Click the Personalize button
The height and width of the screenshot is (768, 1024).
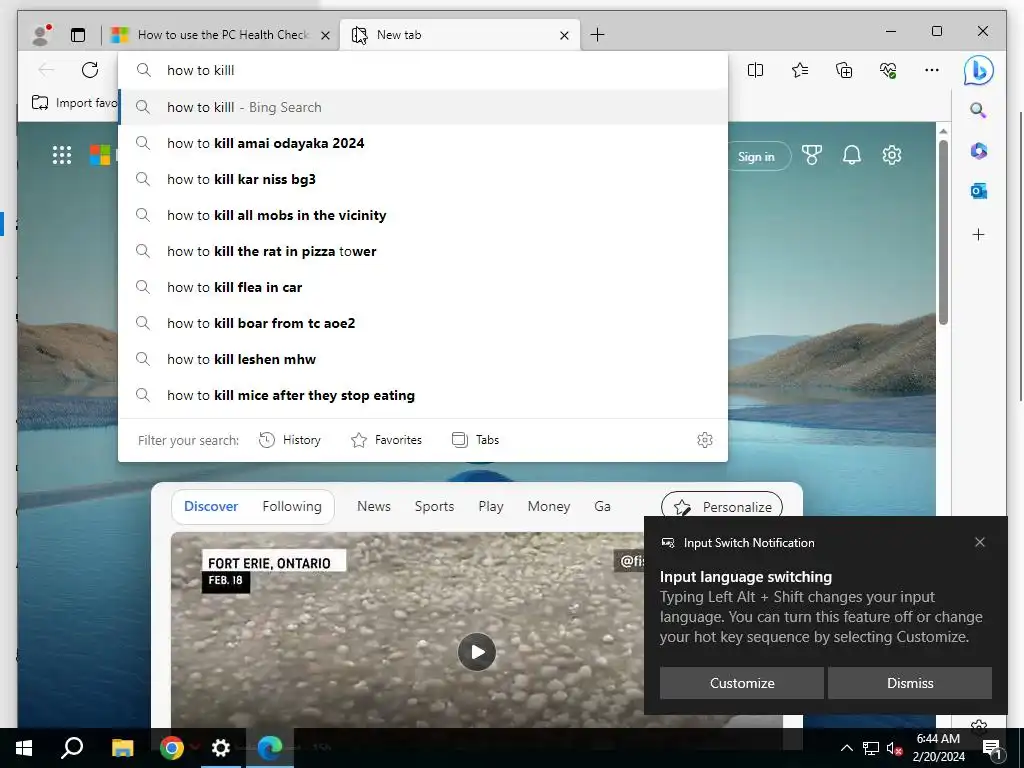pyautogui.click(x=722, y=507)
